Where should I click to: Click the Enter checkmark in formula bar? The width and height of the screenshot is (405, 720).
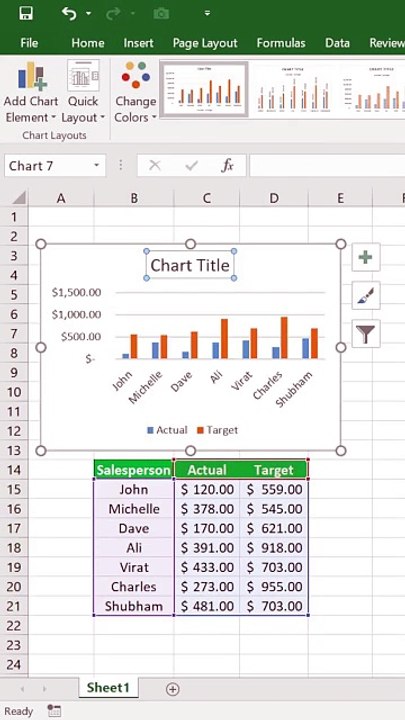pyautogui.click(x=191, y=166)
